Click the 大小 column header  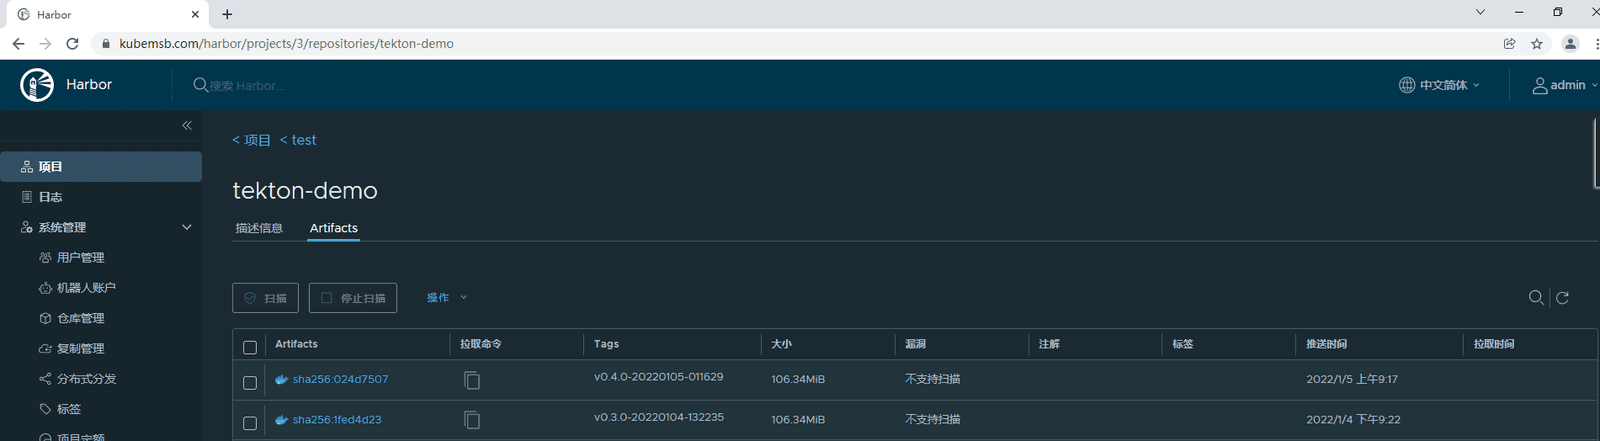pyautogui.click(x=781, y=344)
